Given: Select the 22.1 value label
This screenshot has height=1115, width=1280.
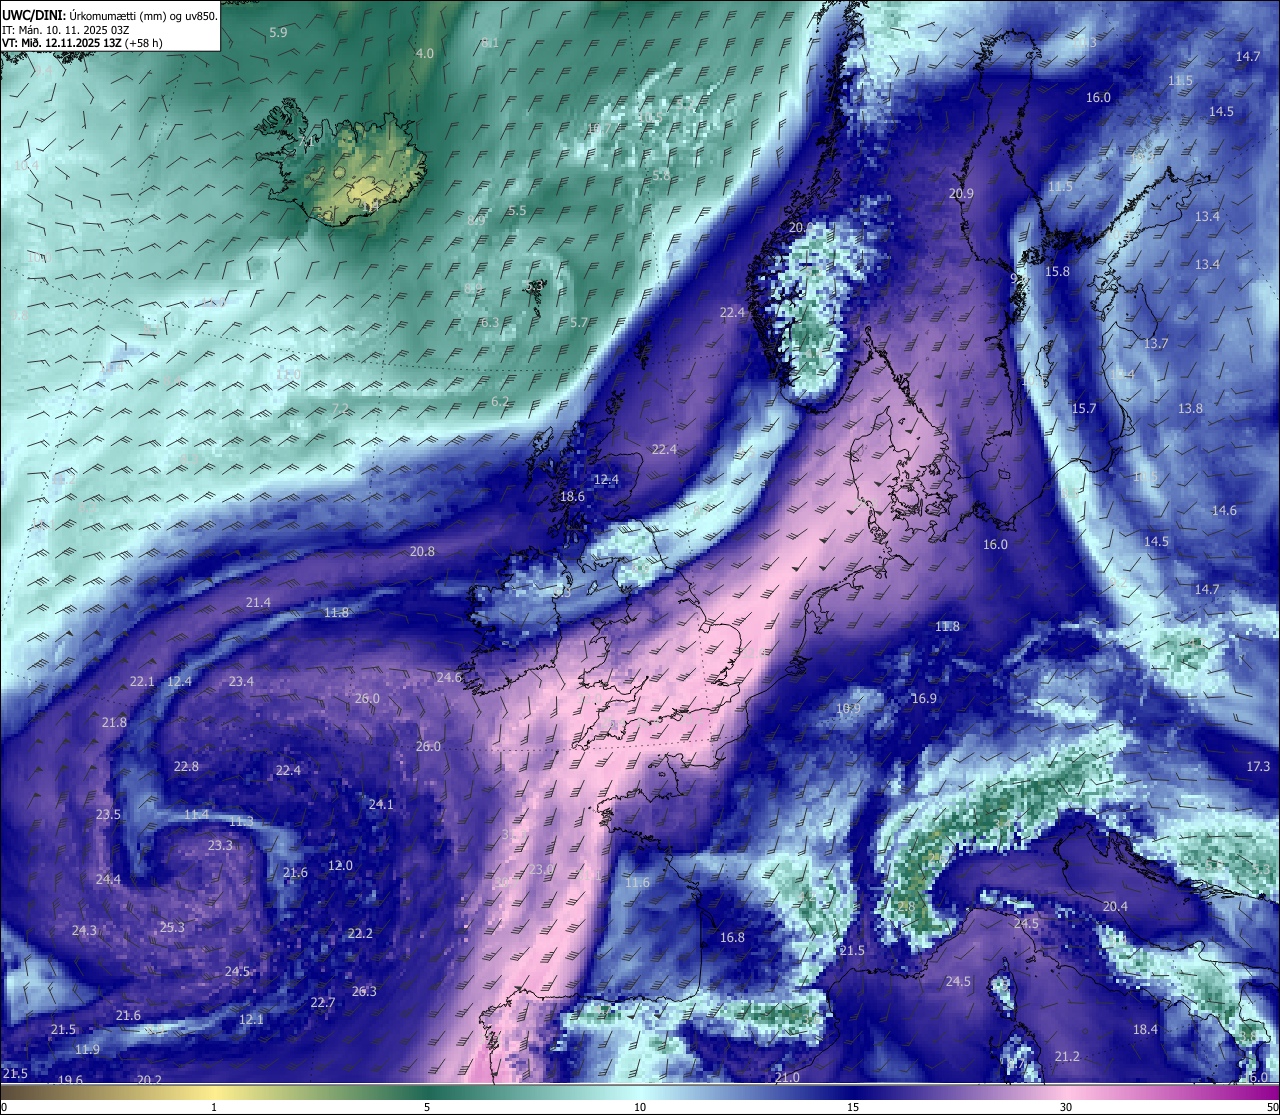Looking at the screenshot, I should 142,682.
